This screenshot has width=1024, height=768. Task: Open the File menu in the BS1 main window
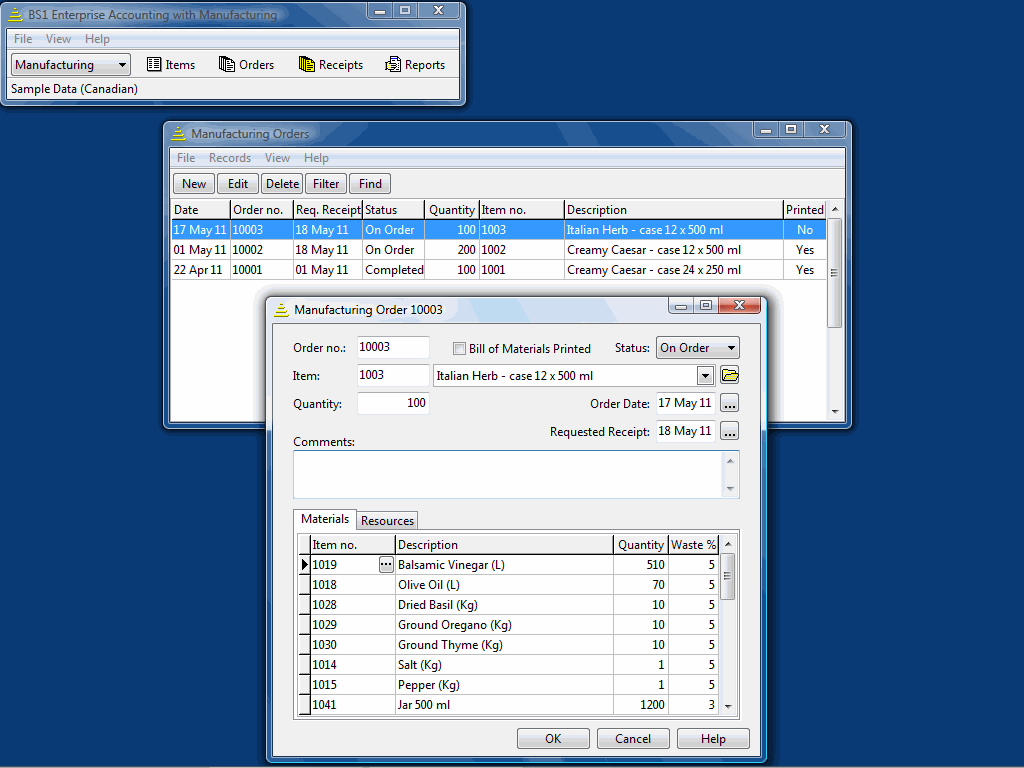[x=23, y=39]
